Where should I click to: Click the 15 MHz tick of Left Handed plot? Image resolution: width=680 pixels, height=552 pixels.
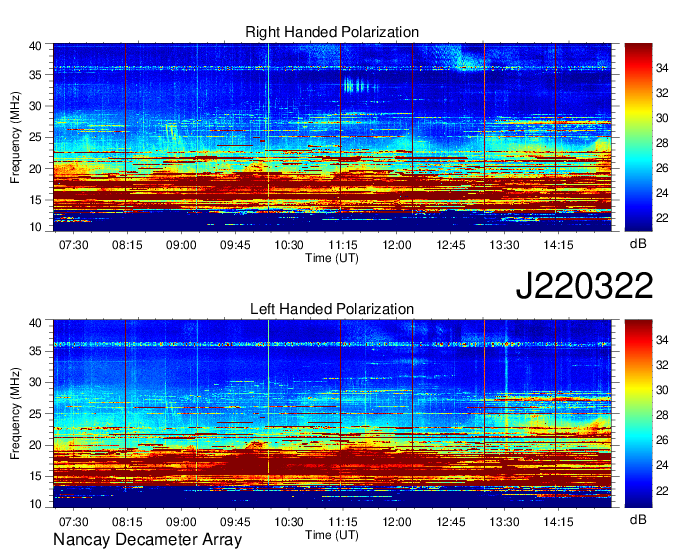35,477
